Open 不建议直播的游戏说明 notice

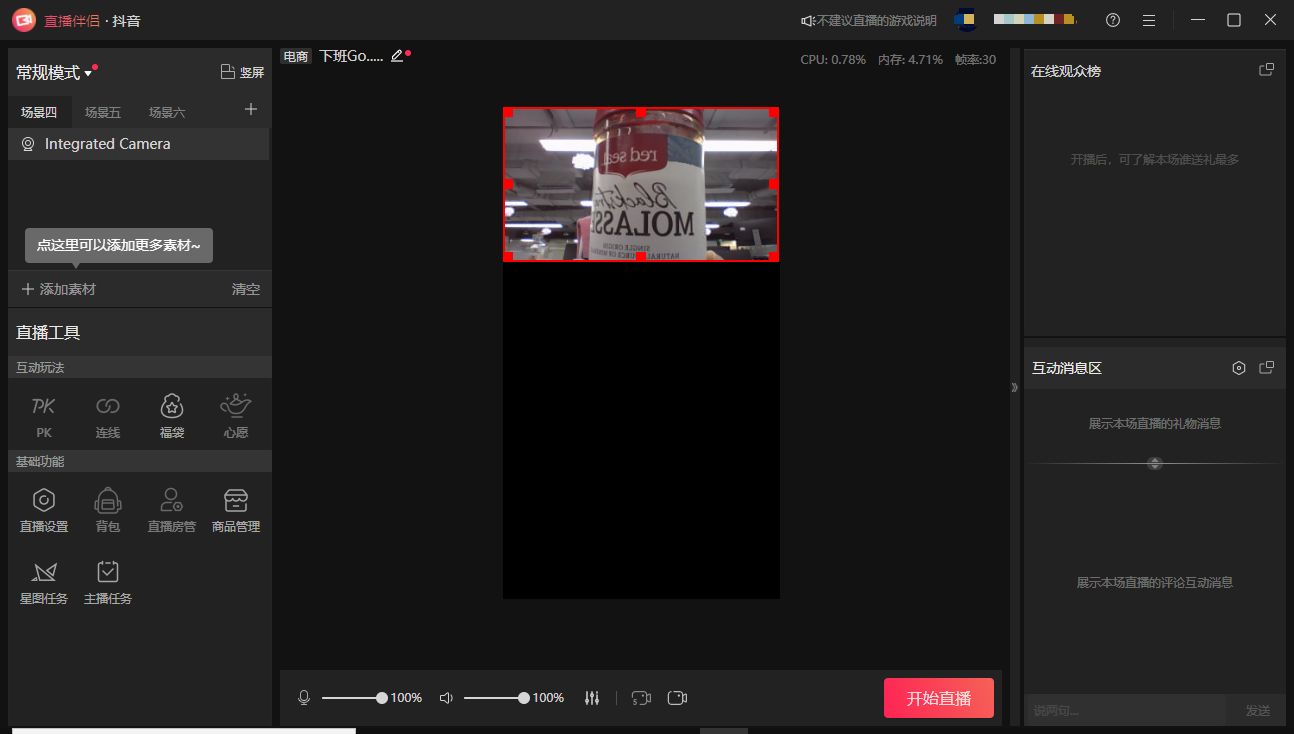pos(869,20)
